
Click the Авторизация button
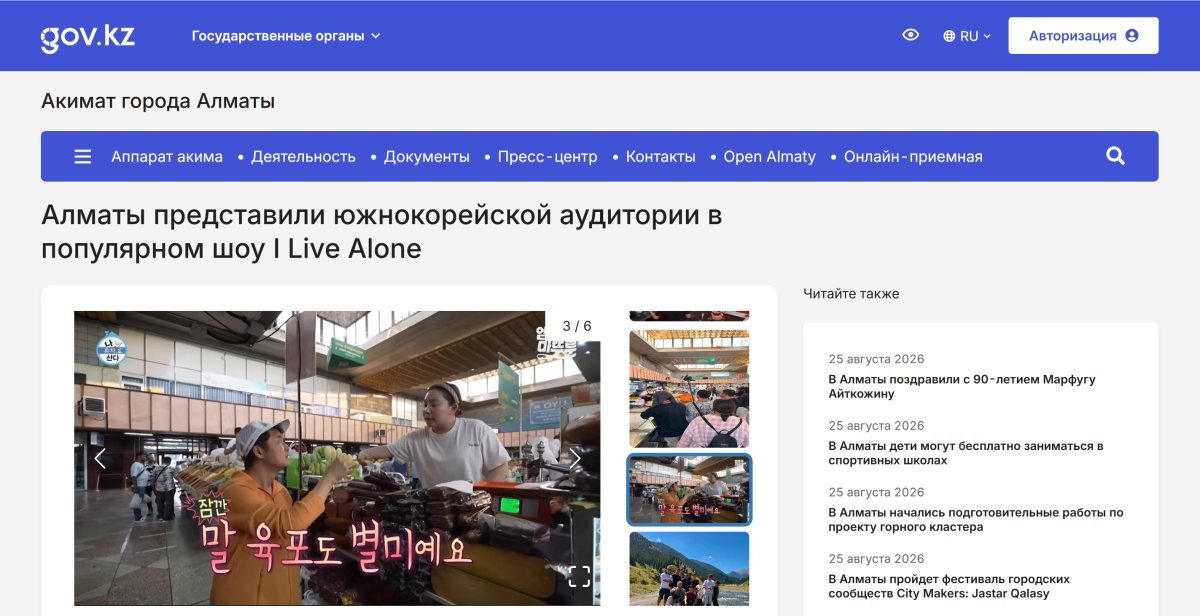tap(1083, 35)
